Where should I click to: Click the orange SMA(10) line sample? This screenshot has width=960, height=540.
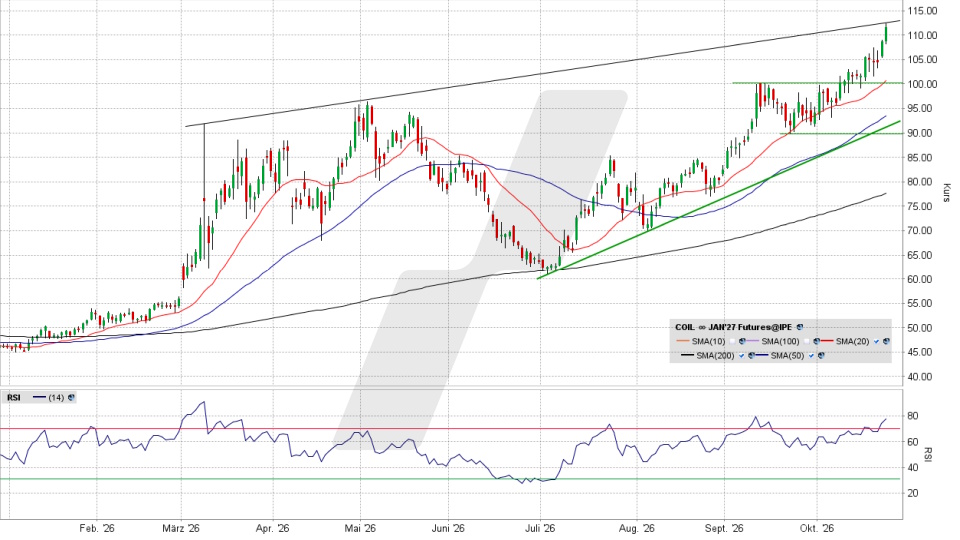pos(683,341)
